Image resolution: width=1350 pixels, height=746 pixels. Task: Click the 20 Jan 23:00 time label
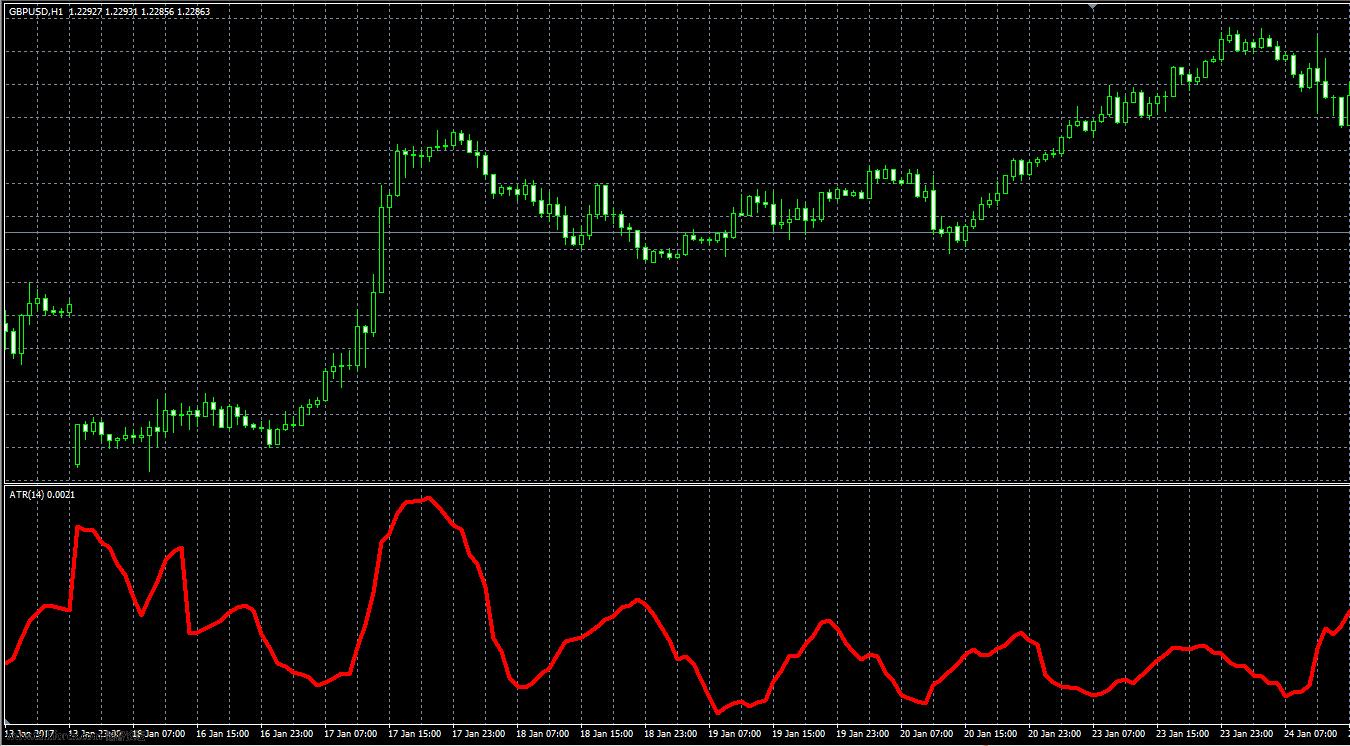pyautogui.click(x=1056, y=734)
